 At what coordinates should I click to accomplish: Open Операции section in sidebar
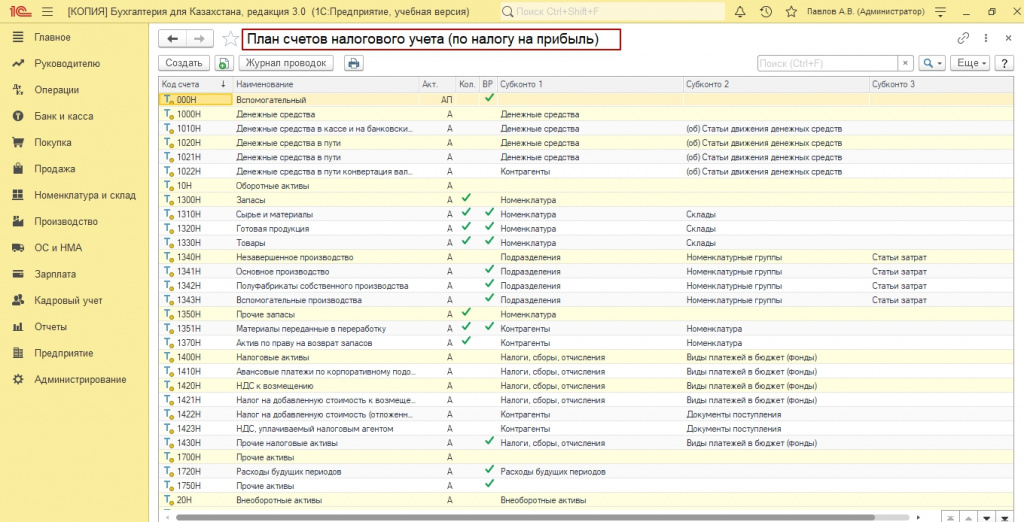[57, 90]
